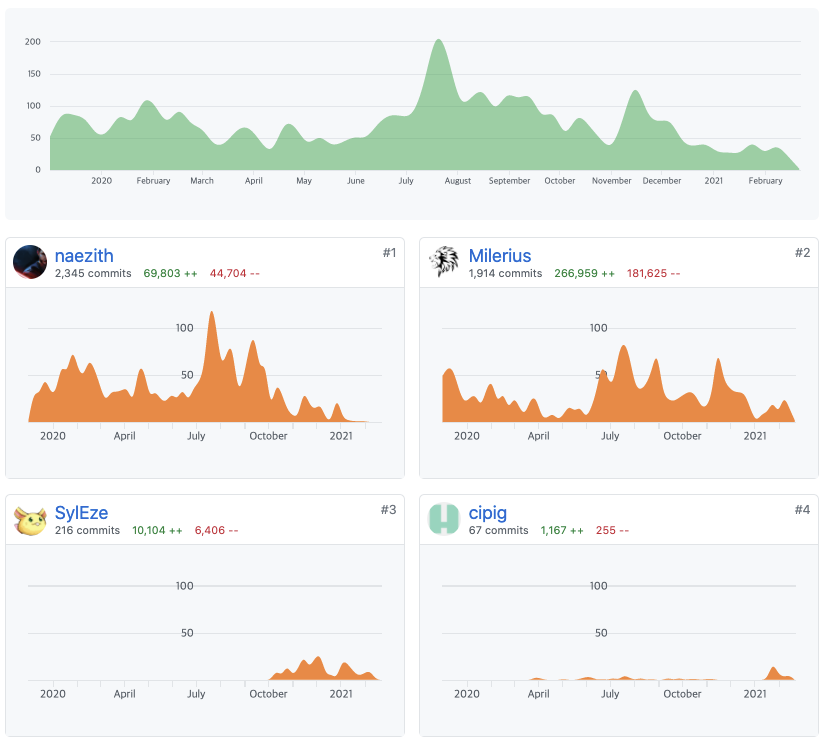The image size is (823, 743).
Task: Open the cipig username link
Action: coord(488,513)
